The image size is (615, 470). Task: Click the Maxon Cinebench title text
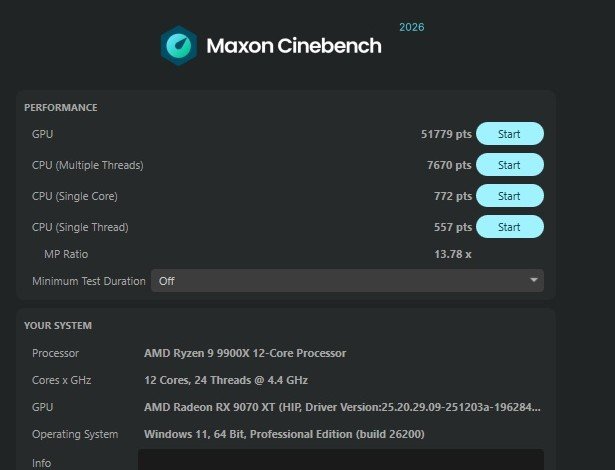tap(294, 46)
